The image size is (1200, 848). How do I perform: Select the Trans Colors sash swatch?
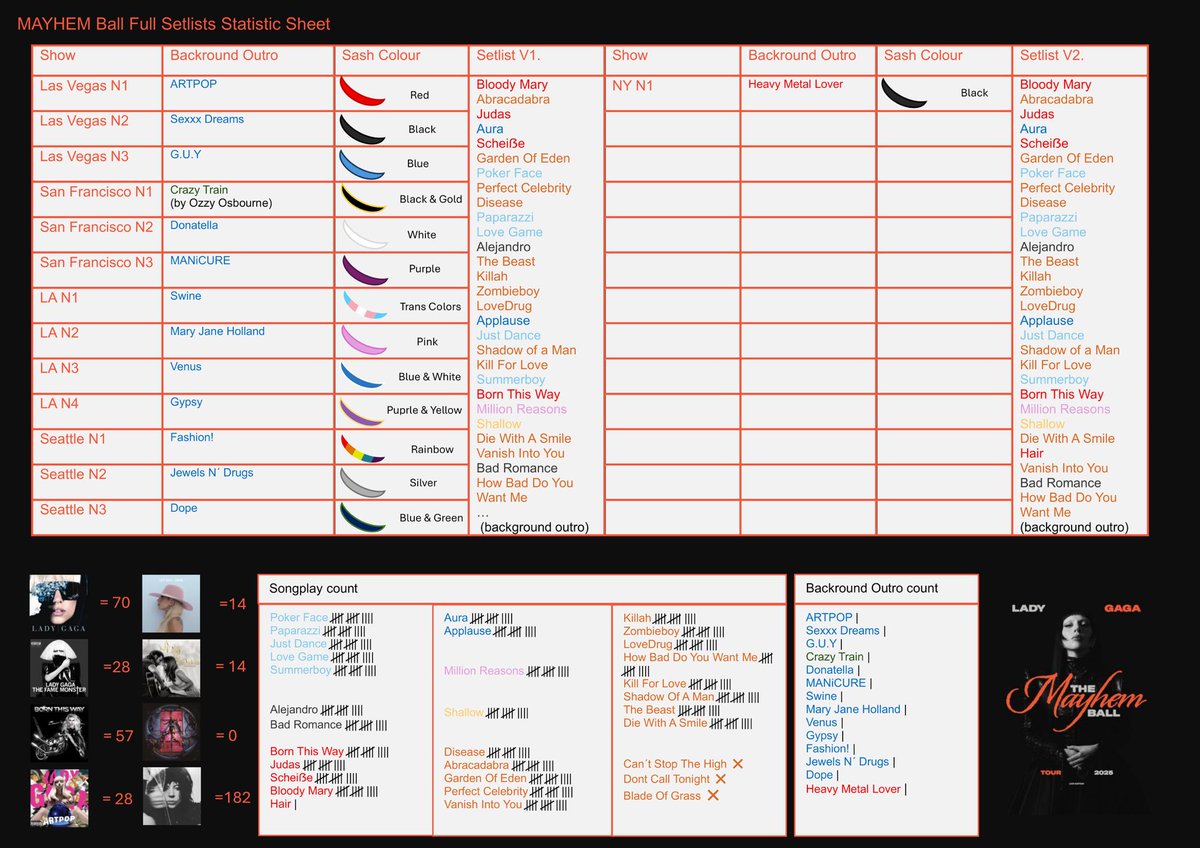(x=365, y=305)
